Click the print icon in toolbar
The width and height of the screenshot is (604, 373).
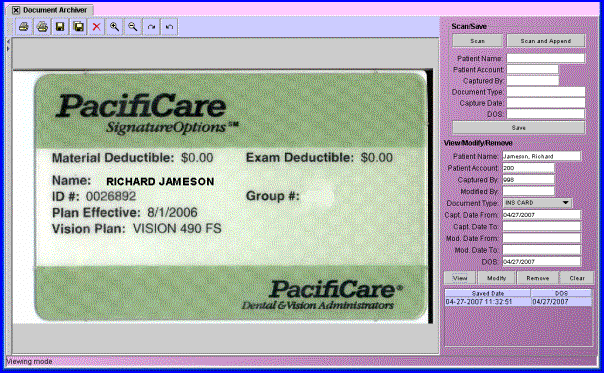point(24,27)
